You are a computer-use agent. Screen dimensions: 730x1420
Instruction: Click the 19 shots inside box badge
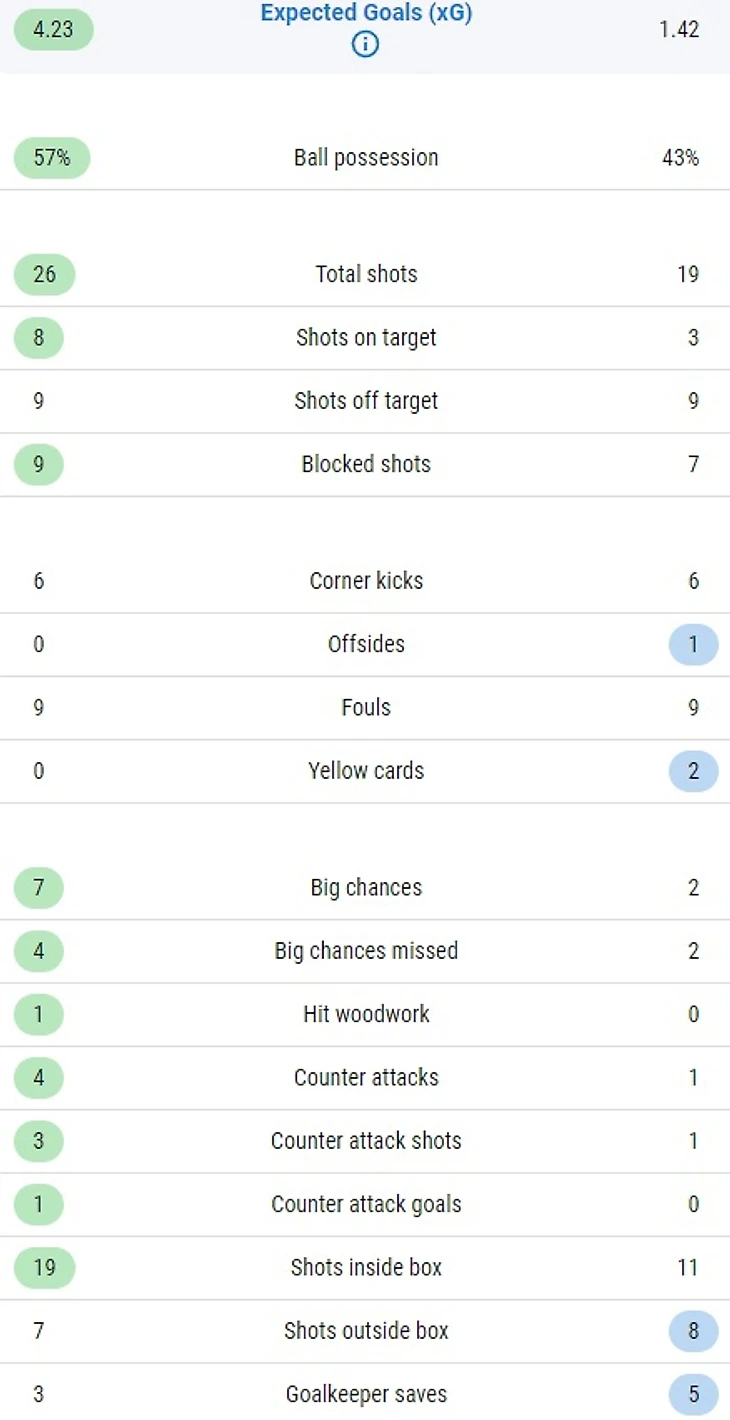(x=44, y=1268)
